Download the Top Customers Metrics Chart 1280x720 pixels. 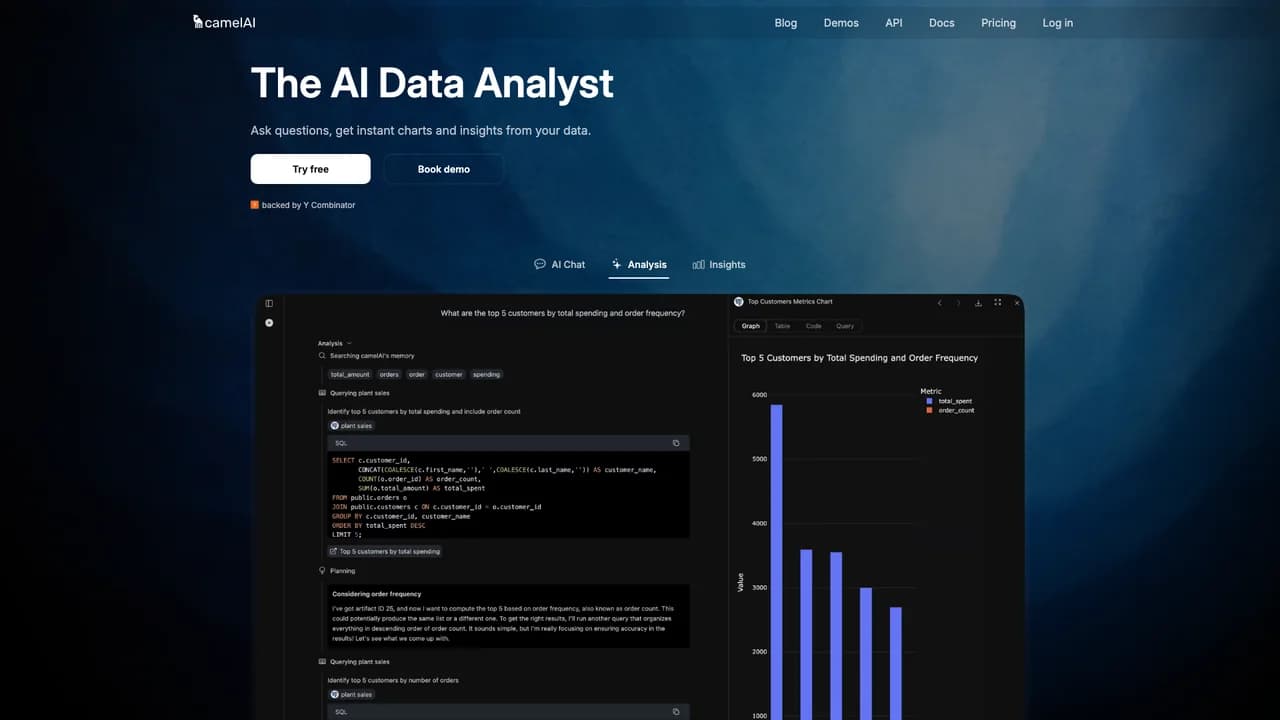(979, 302)
